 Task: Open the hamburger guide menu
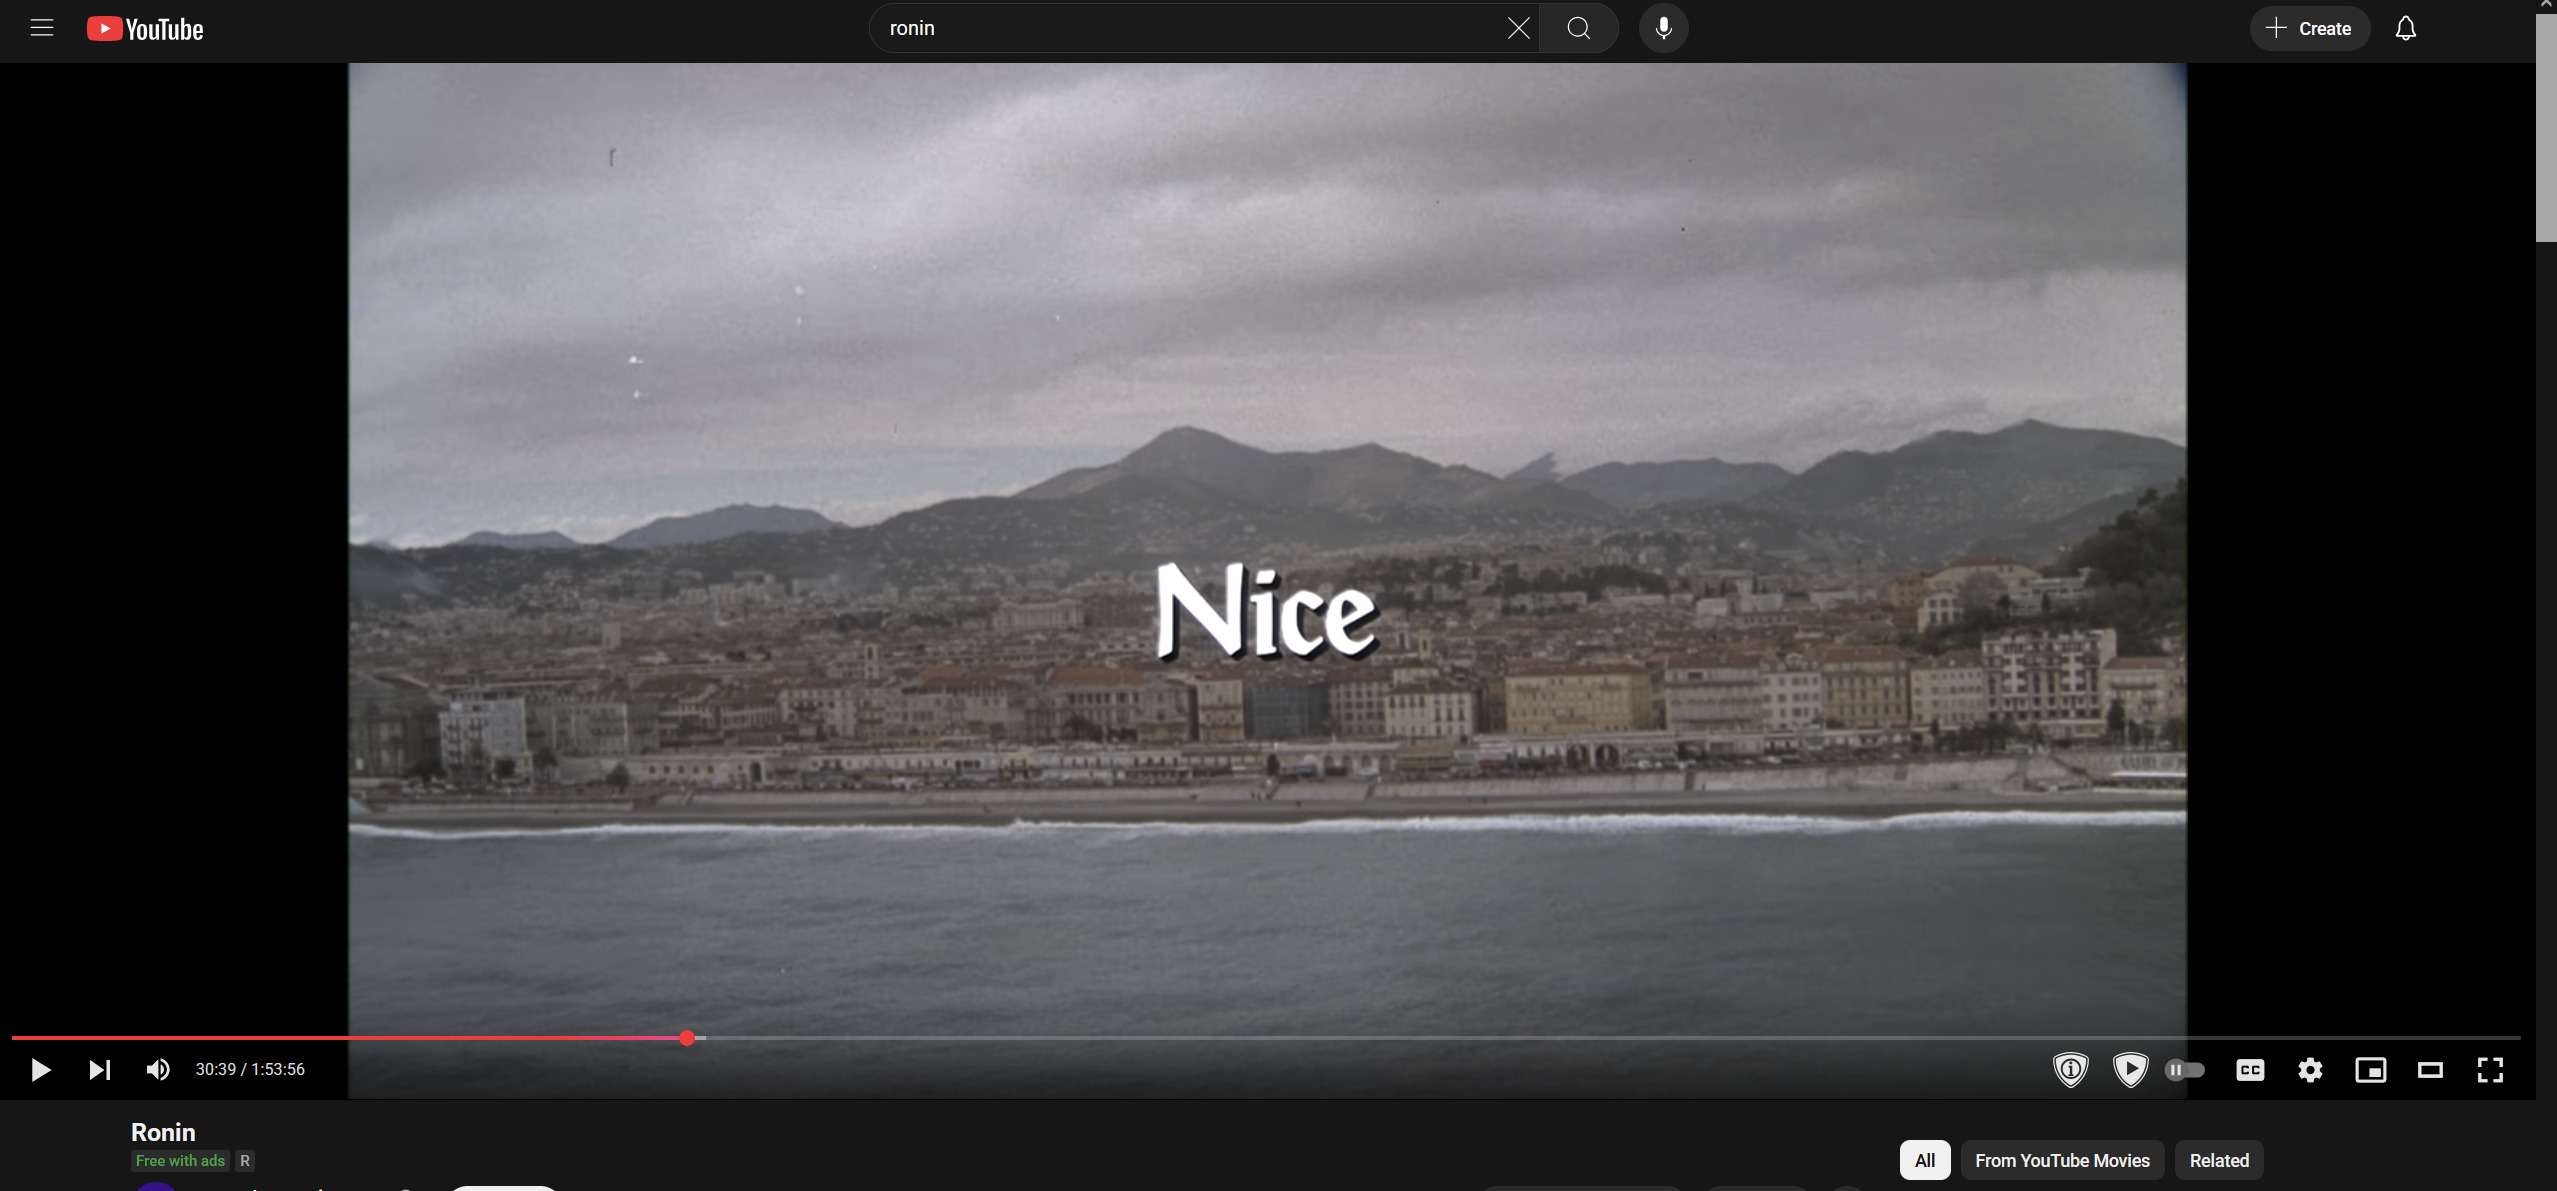coord(42,28)
